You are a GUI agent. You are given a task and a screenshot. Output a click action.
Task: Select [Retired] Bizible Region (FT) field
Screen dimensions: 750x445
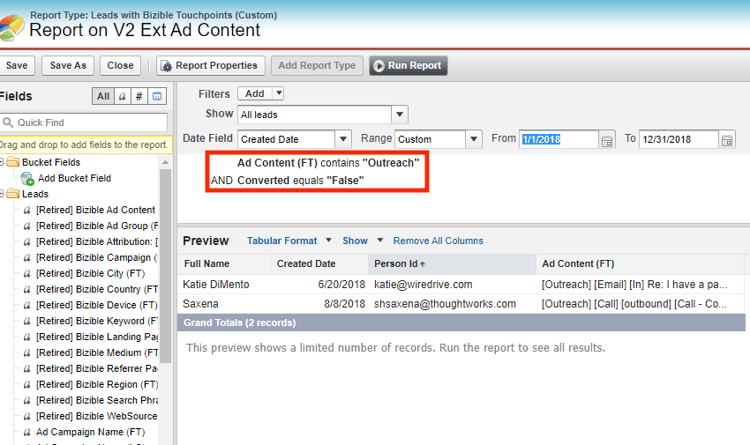click(97, 384)
